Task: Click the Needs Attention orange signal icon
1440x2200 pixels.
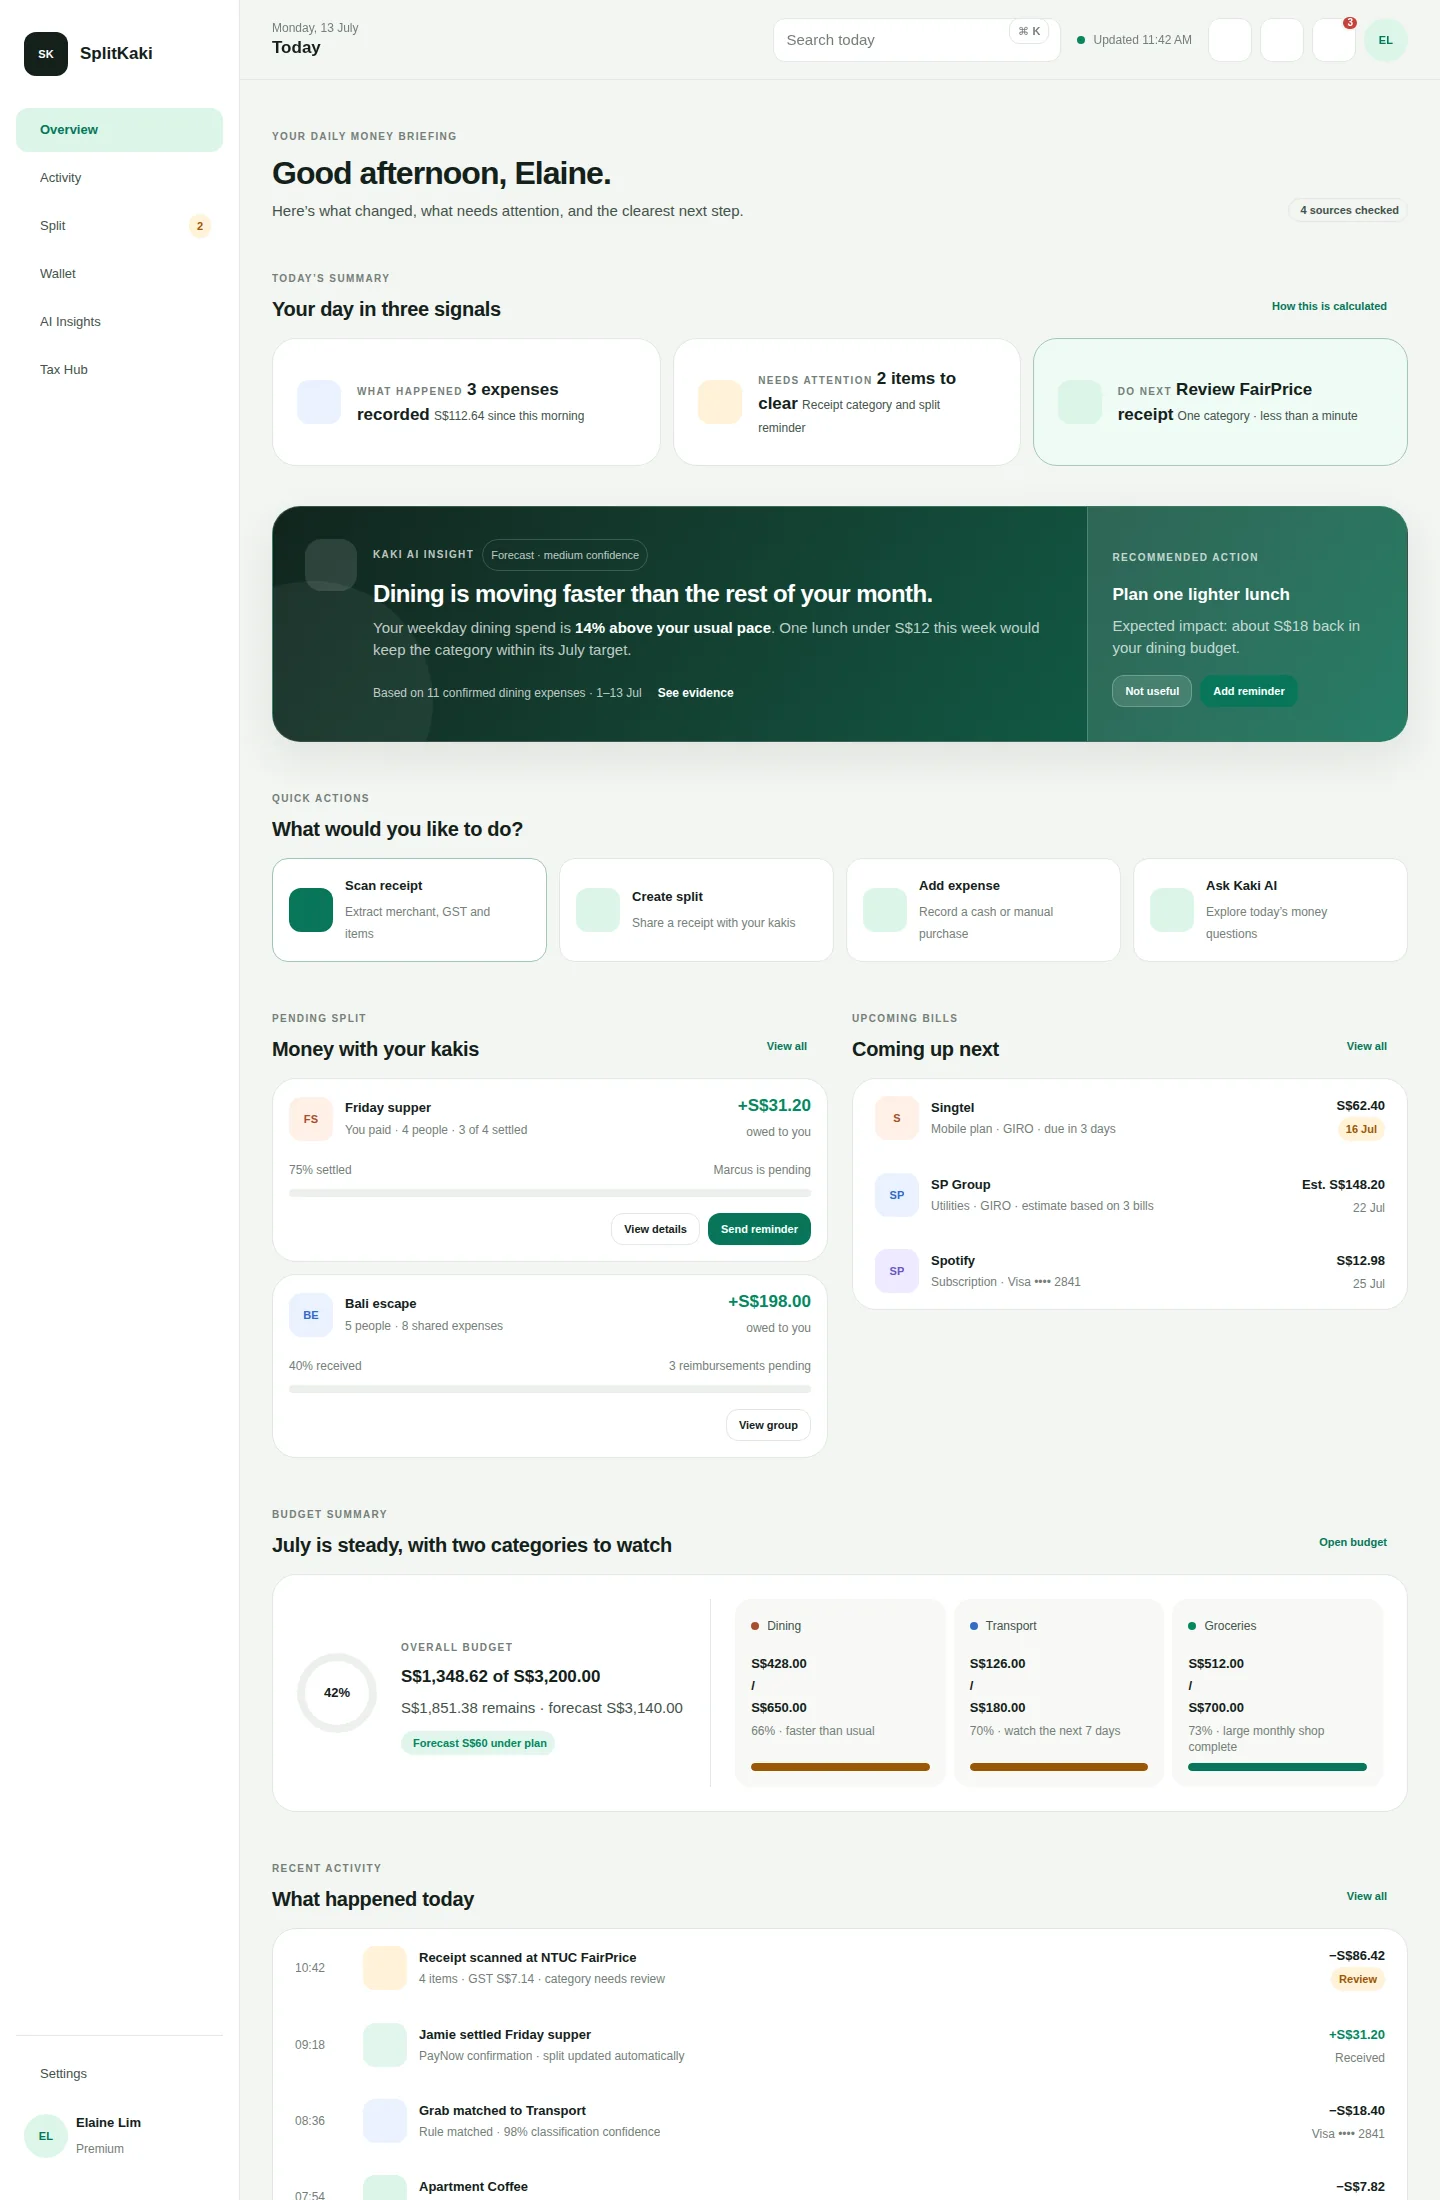Action: tap(720, 402)
